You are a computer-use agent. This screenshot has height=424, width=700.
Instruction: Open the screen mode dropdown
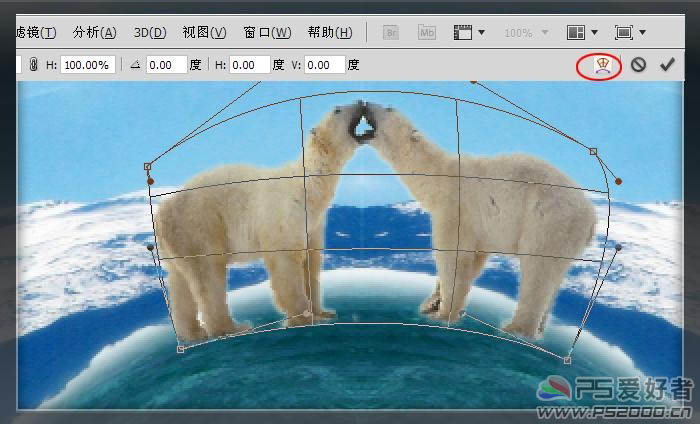coord(631,33)
